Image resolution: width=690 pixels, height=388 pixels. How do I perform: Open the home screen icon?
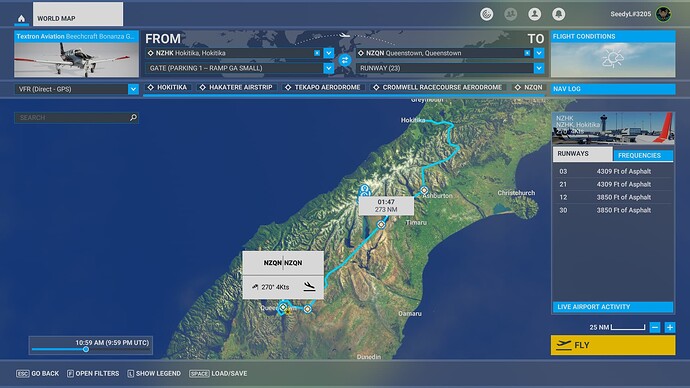point(21,18)
